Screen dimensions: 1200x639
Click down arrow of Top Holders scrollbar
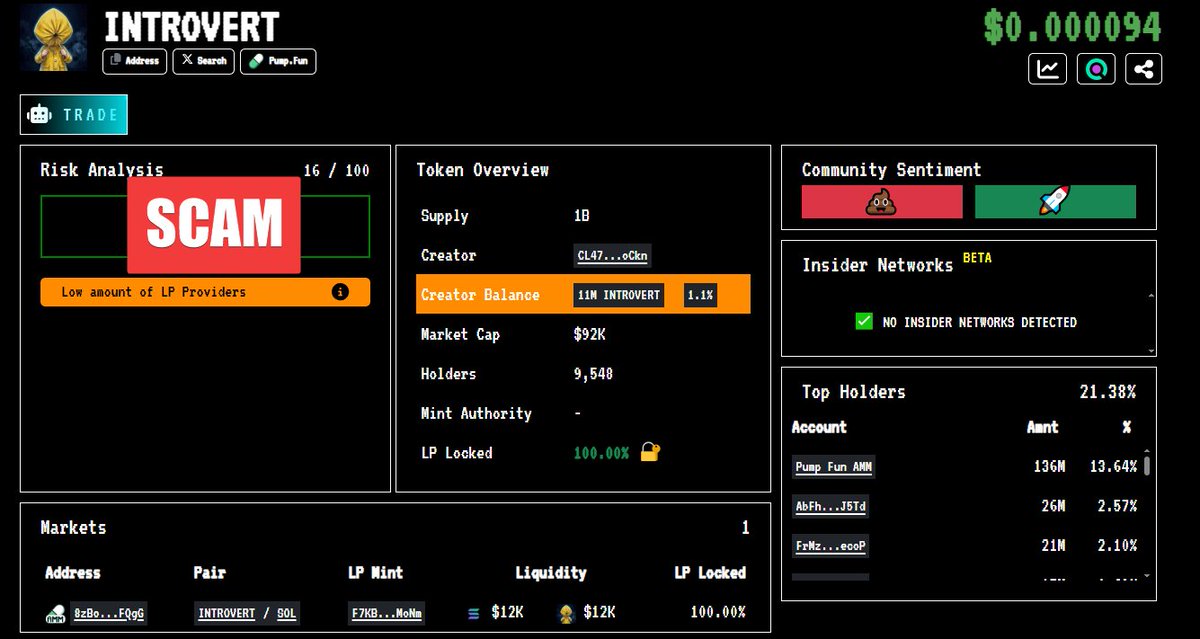click(x=1147, y=575)
